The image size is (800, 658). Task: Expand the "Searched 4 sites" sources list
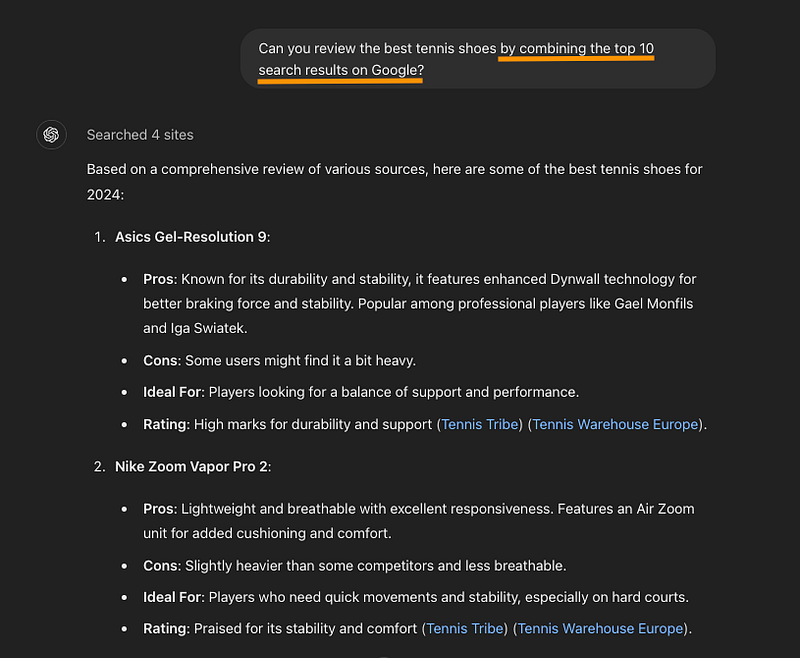coord(140,135)
